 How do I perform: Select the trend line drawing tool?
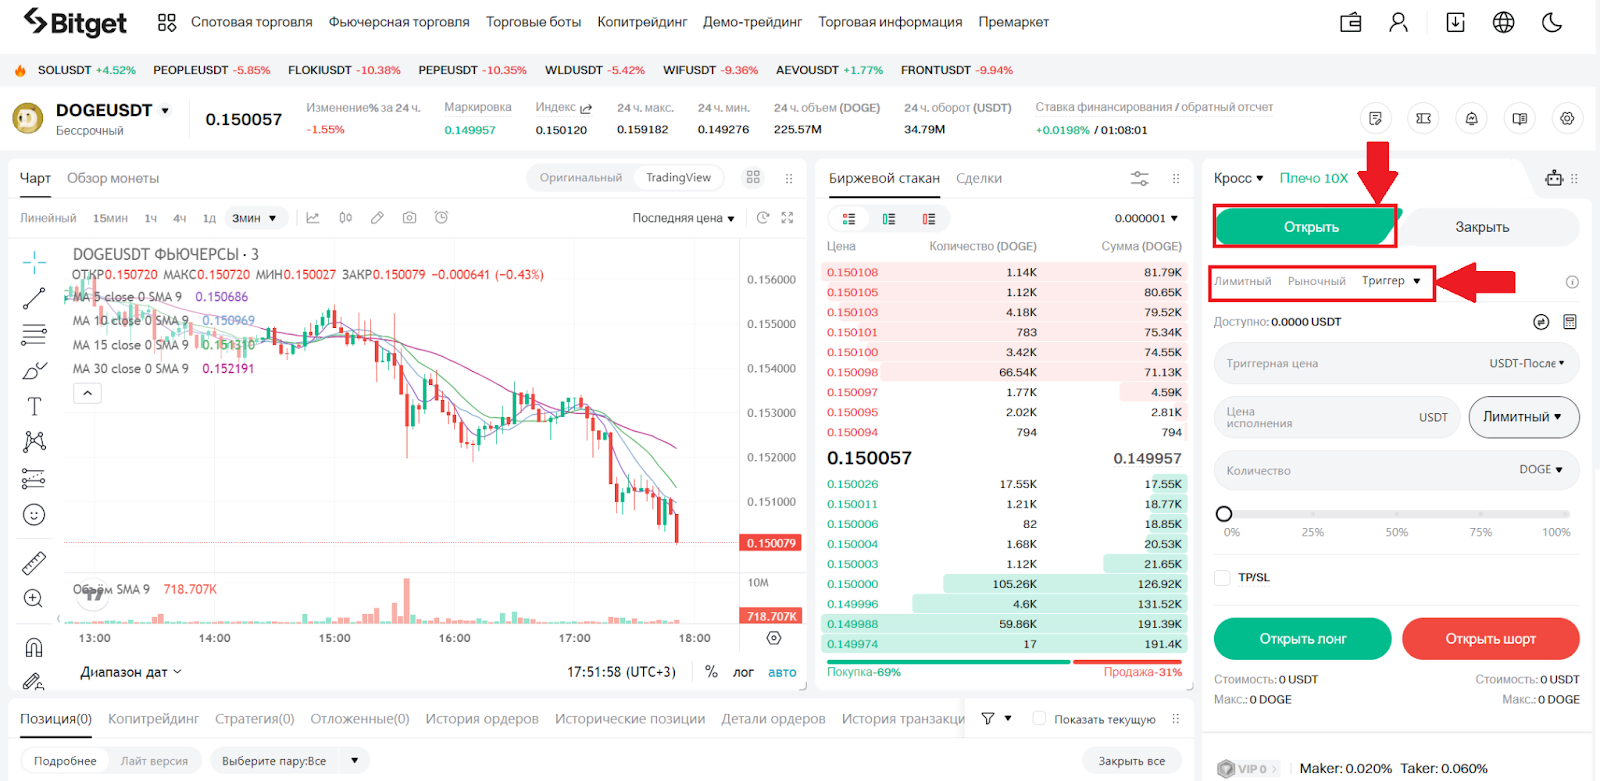click(34, 298)
